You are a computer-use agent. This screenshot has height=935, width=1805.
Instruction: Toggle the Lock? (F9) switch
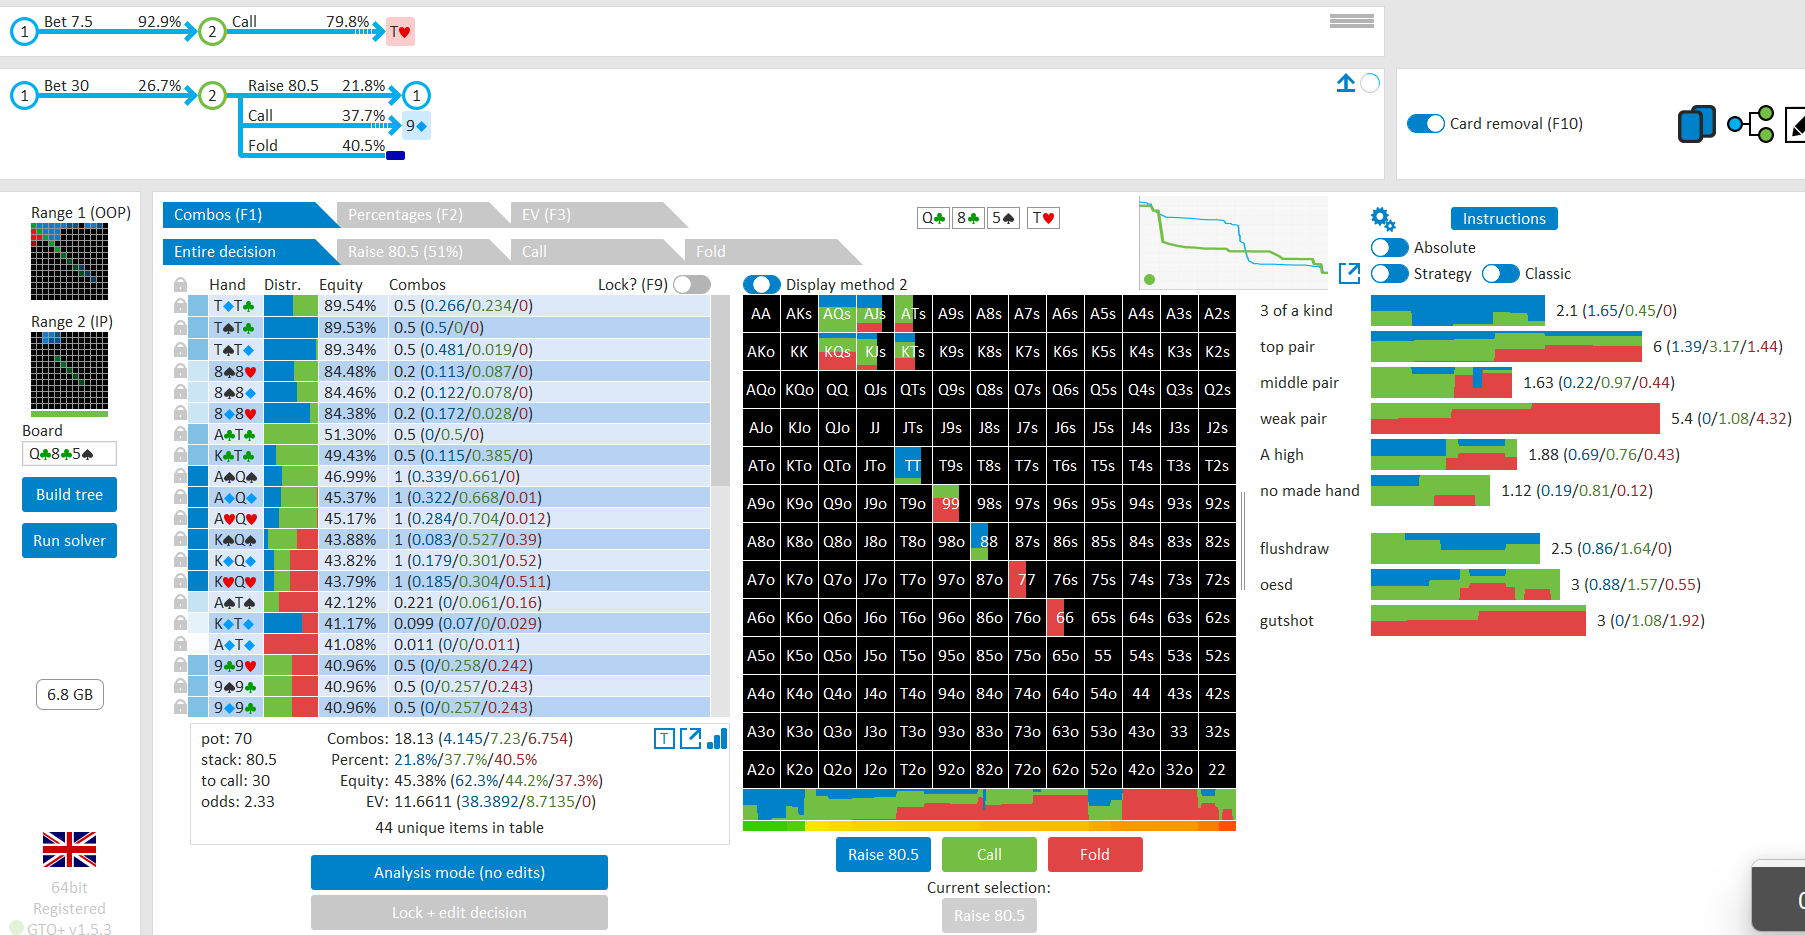click(692, 285)
